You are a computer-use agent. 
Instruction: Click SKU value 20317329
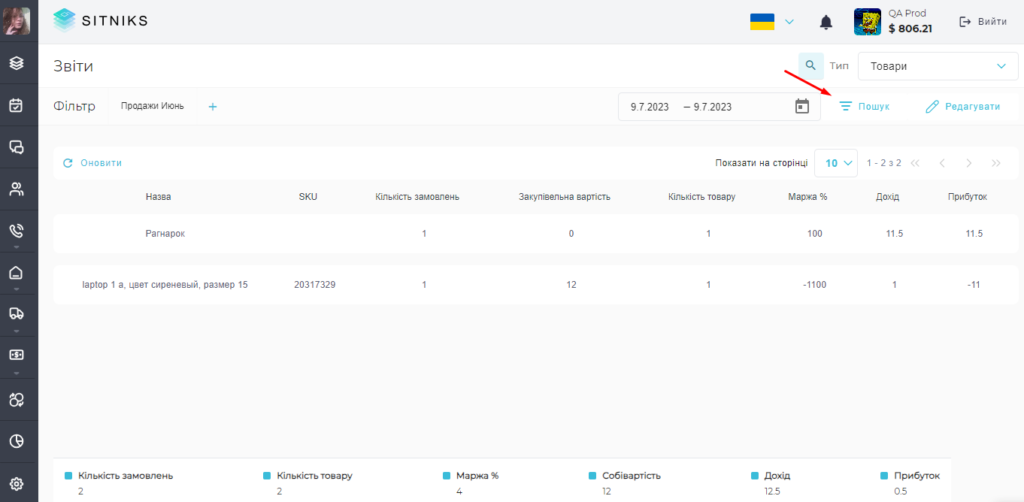tap(315, 285)
